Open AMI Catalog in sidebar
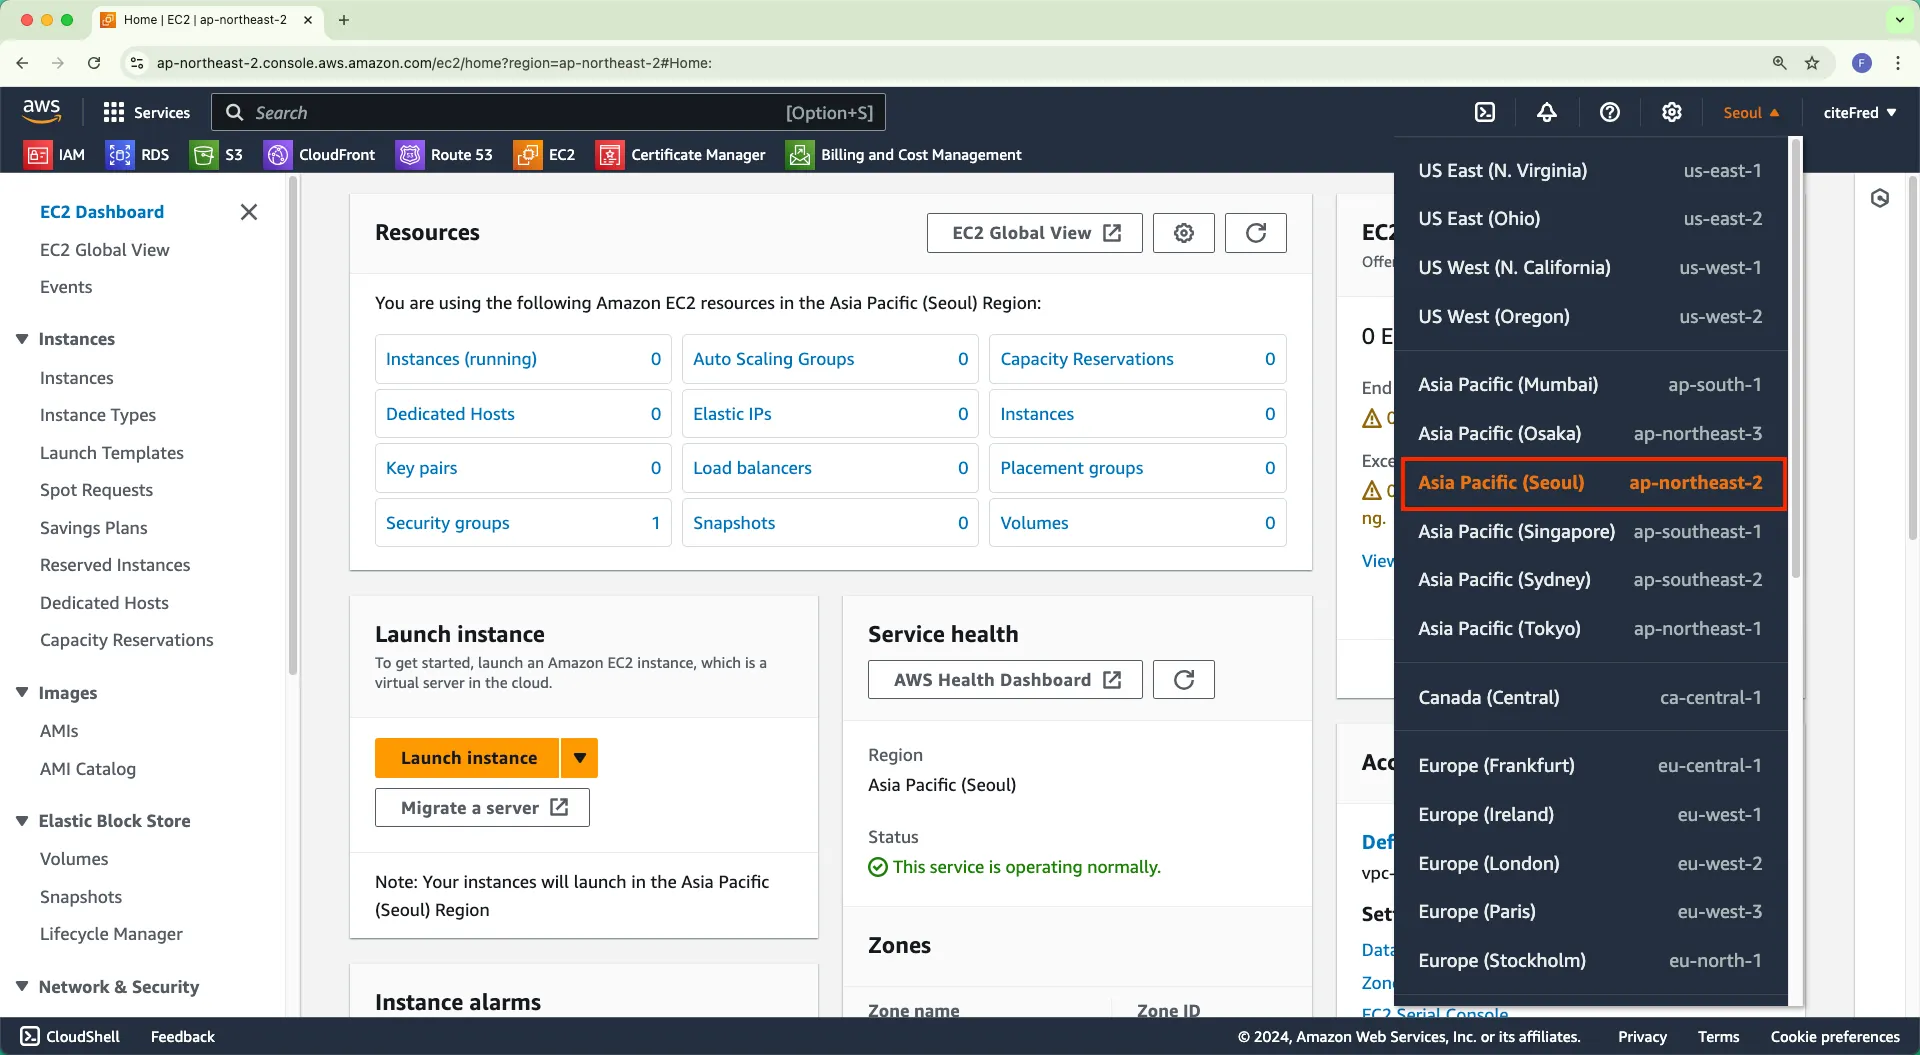The image size is (1920, 1055). (88, 769)
